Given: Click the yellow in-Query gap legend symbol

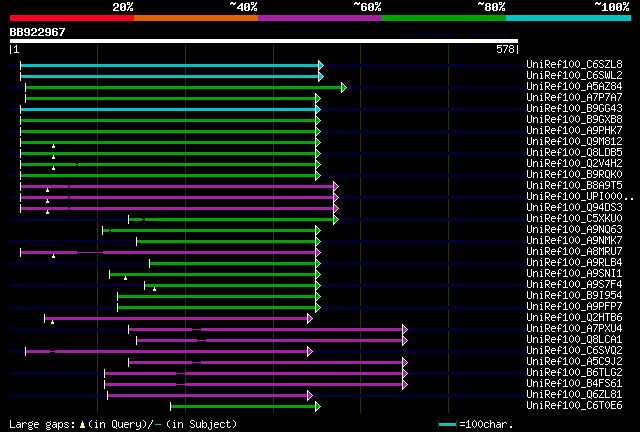Looking at the screenshot, I should (82, 425).
